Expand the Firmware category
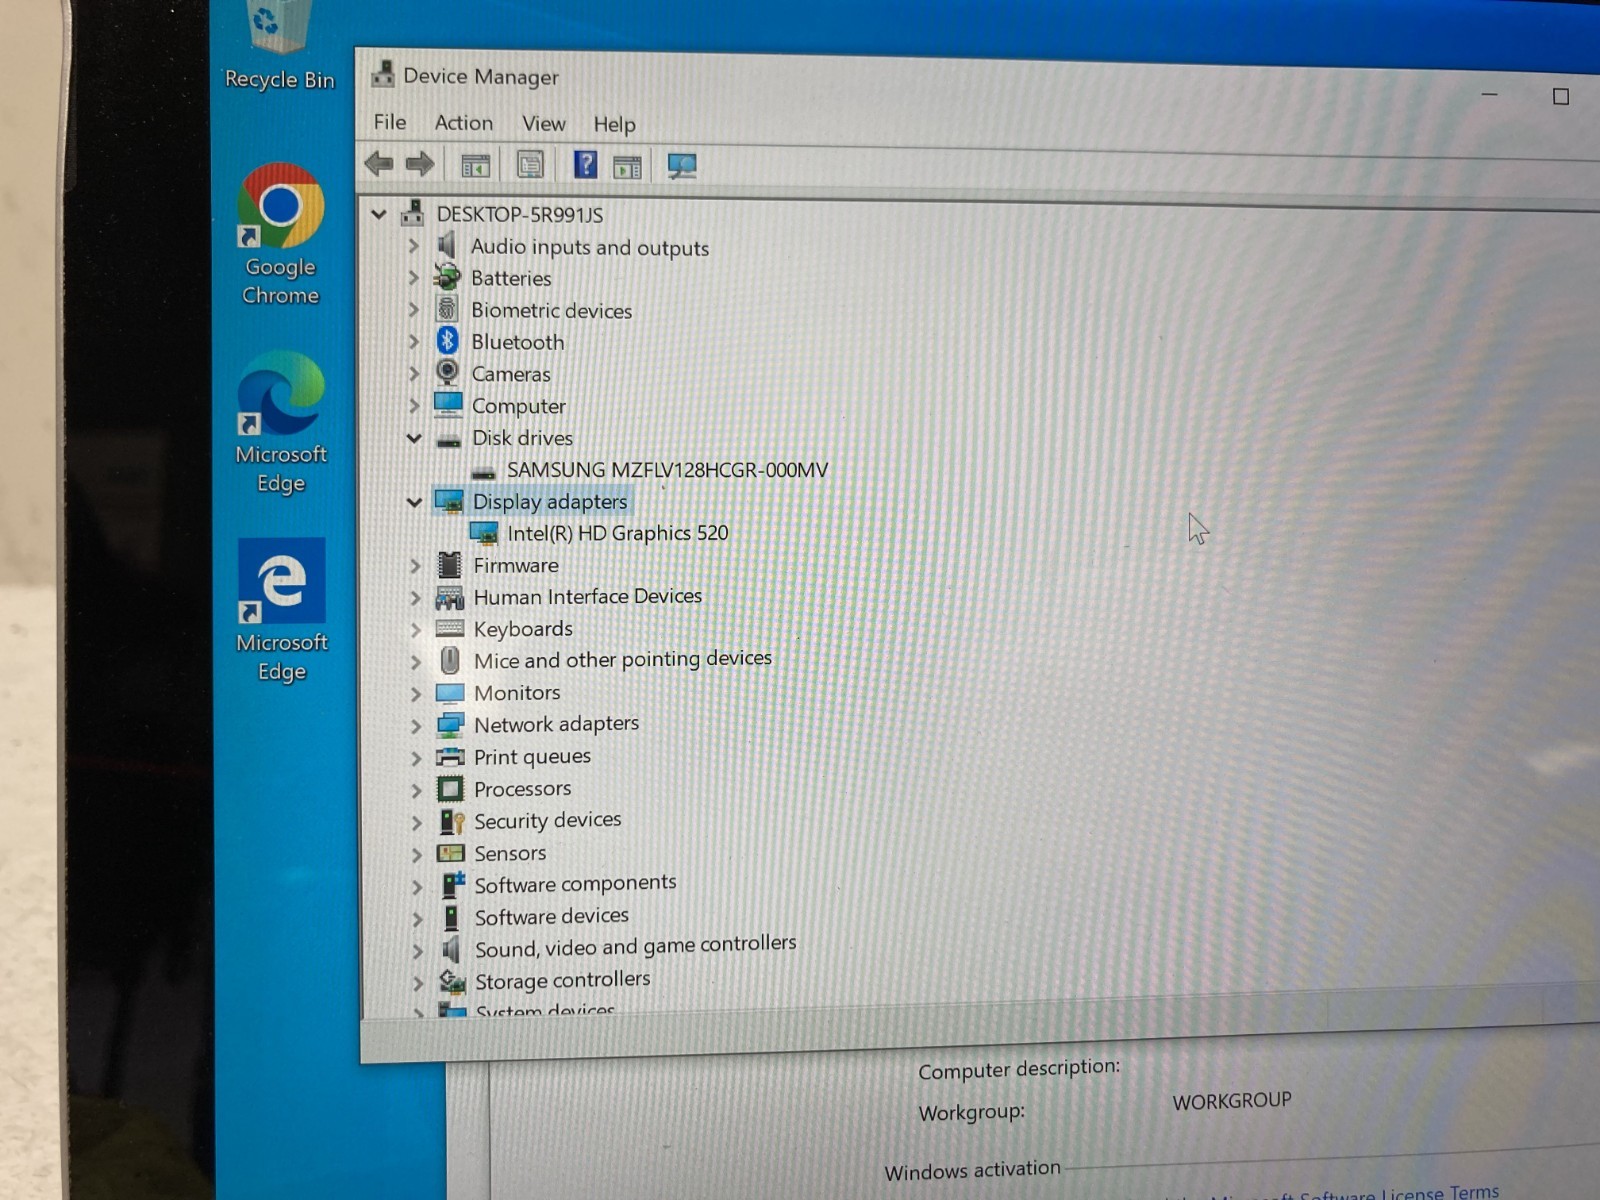This screenshot has width=1600, height=1200. click(415, 565)
